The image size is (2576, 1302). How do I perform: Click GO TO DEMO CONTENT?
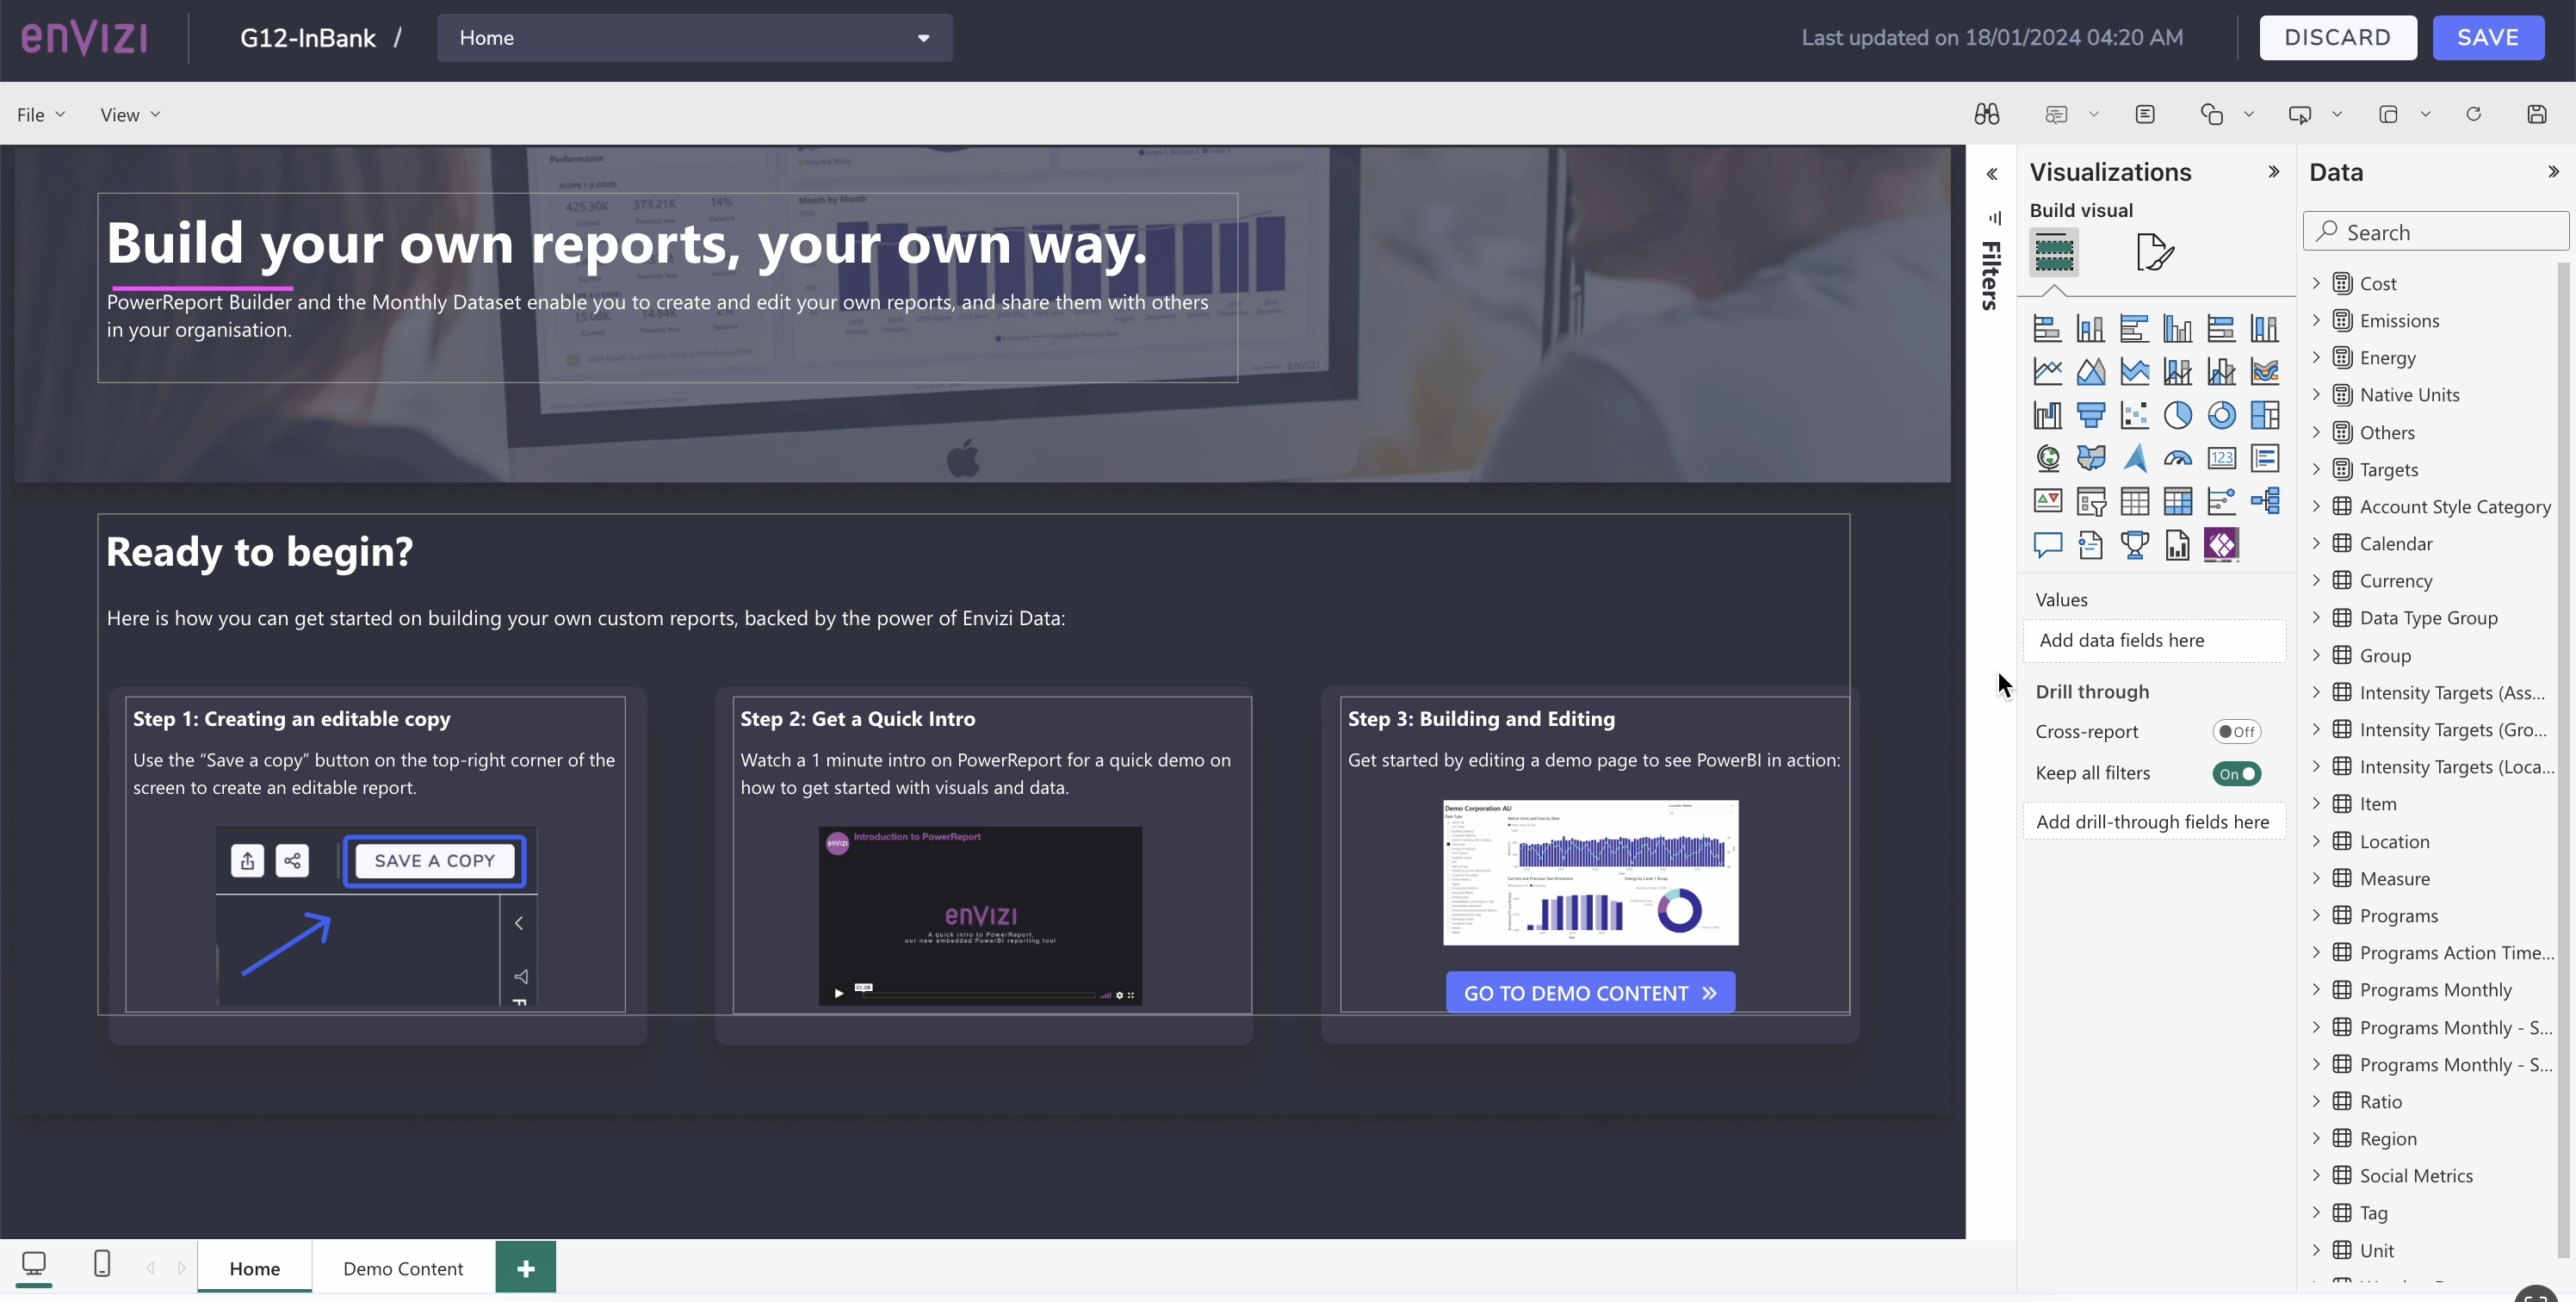pyautogui.click(x=1589, y=991)
